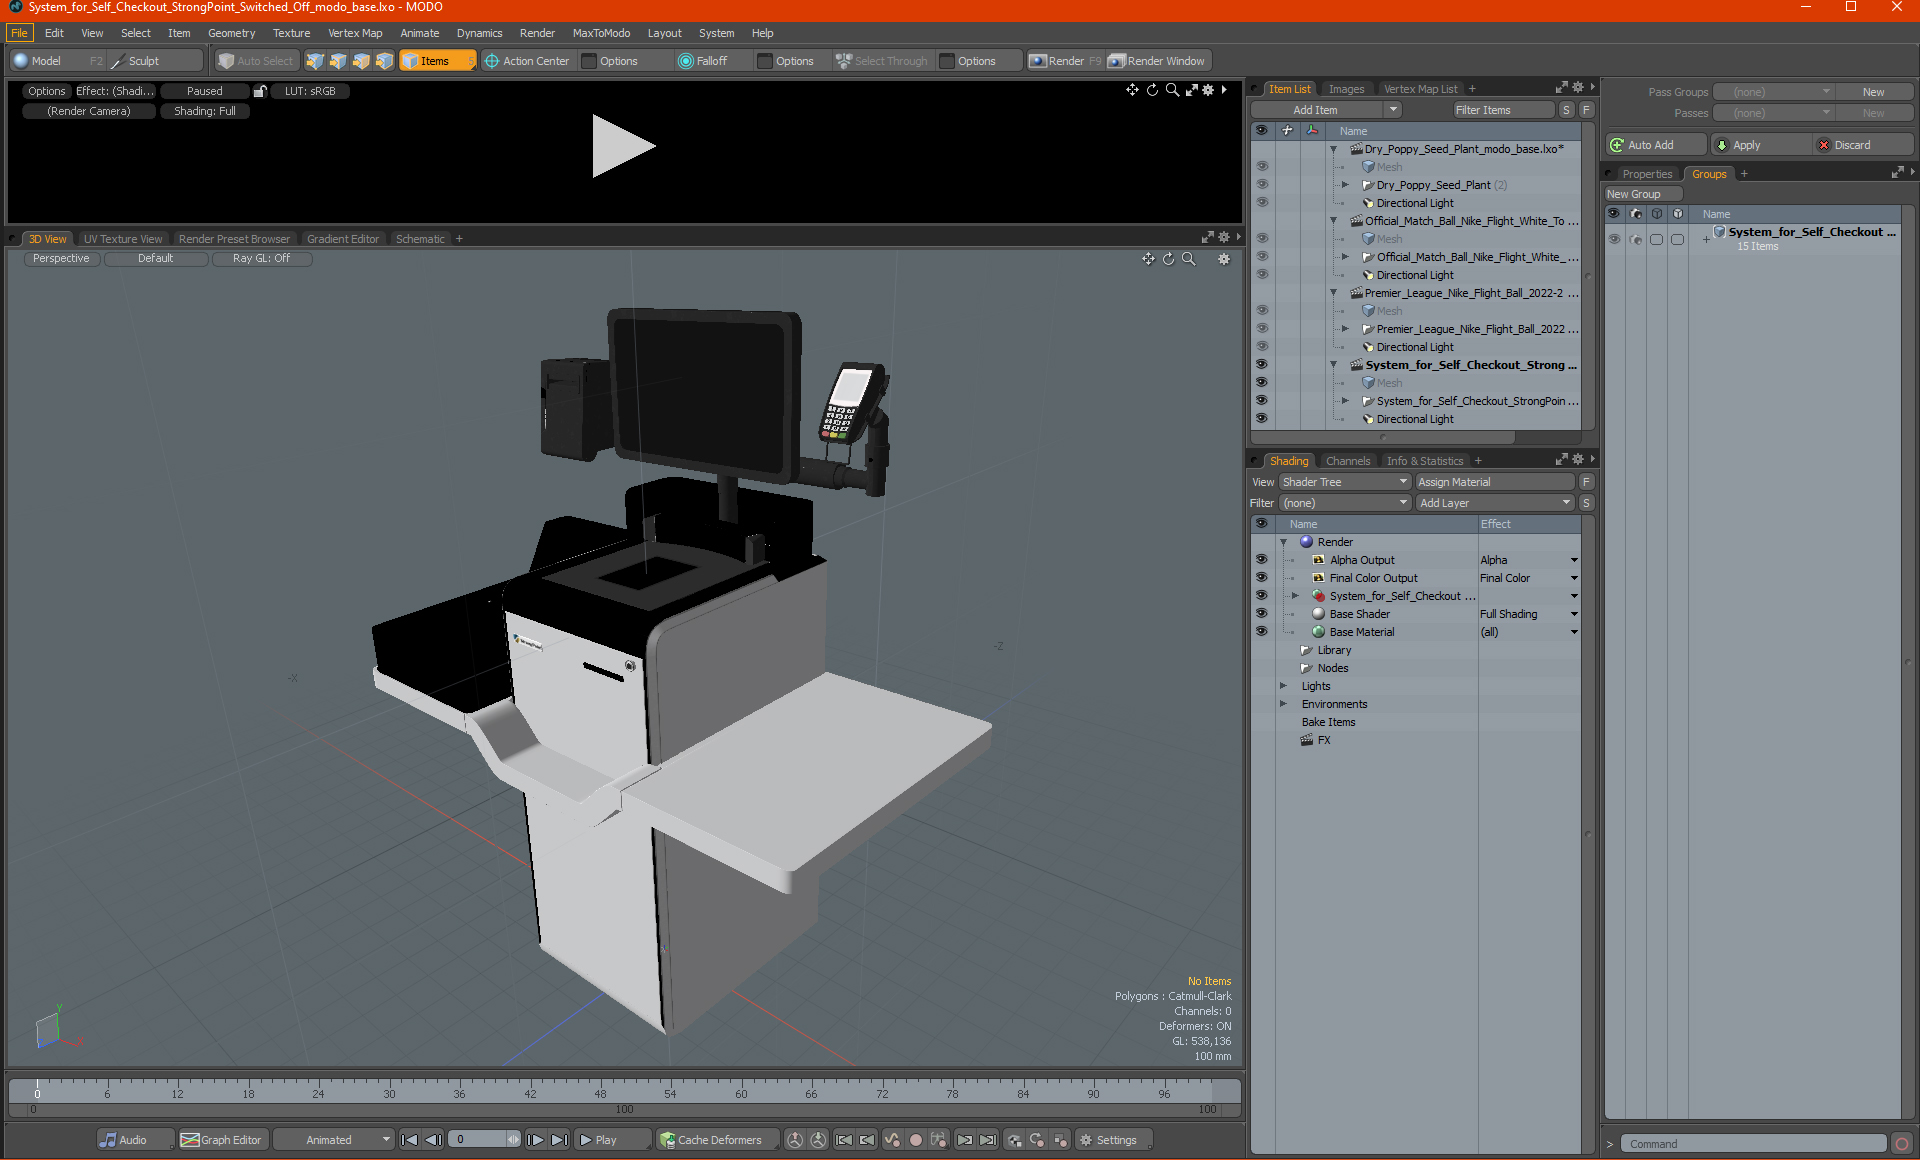Click the Command input field
This screenshot has width=1920, height=1160.
[1753, 1144]
